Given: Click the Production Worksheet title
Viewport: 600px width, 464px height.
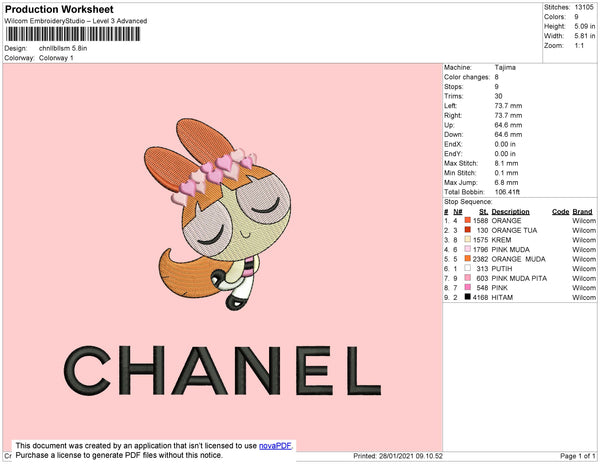Looking at the screenshot, I should click(x=59, y=9).
